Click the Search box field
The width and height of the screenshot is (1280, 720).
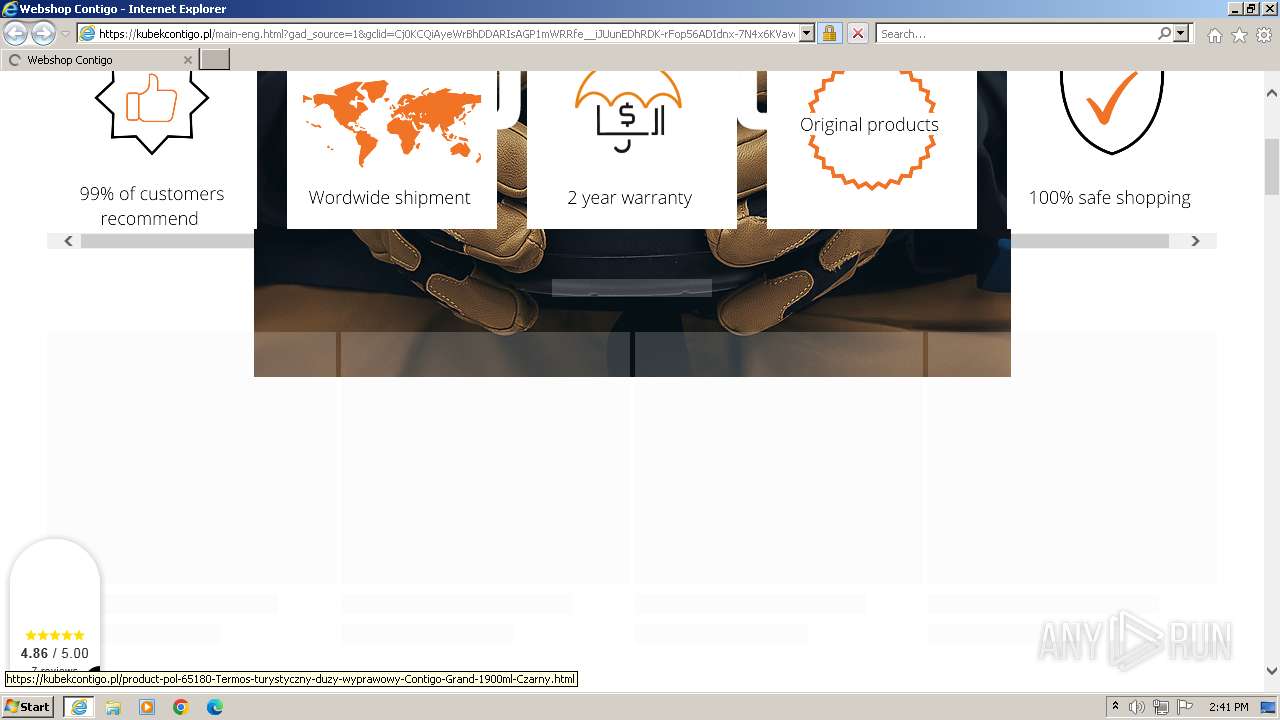tap(1016, 34)
